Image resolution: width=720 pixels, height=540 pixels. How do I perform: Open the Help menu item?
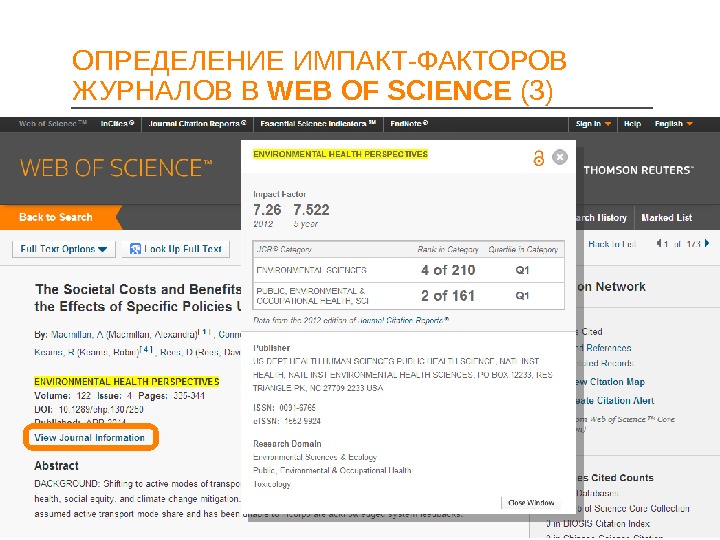point(632,124)
